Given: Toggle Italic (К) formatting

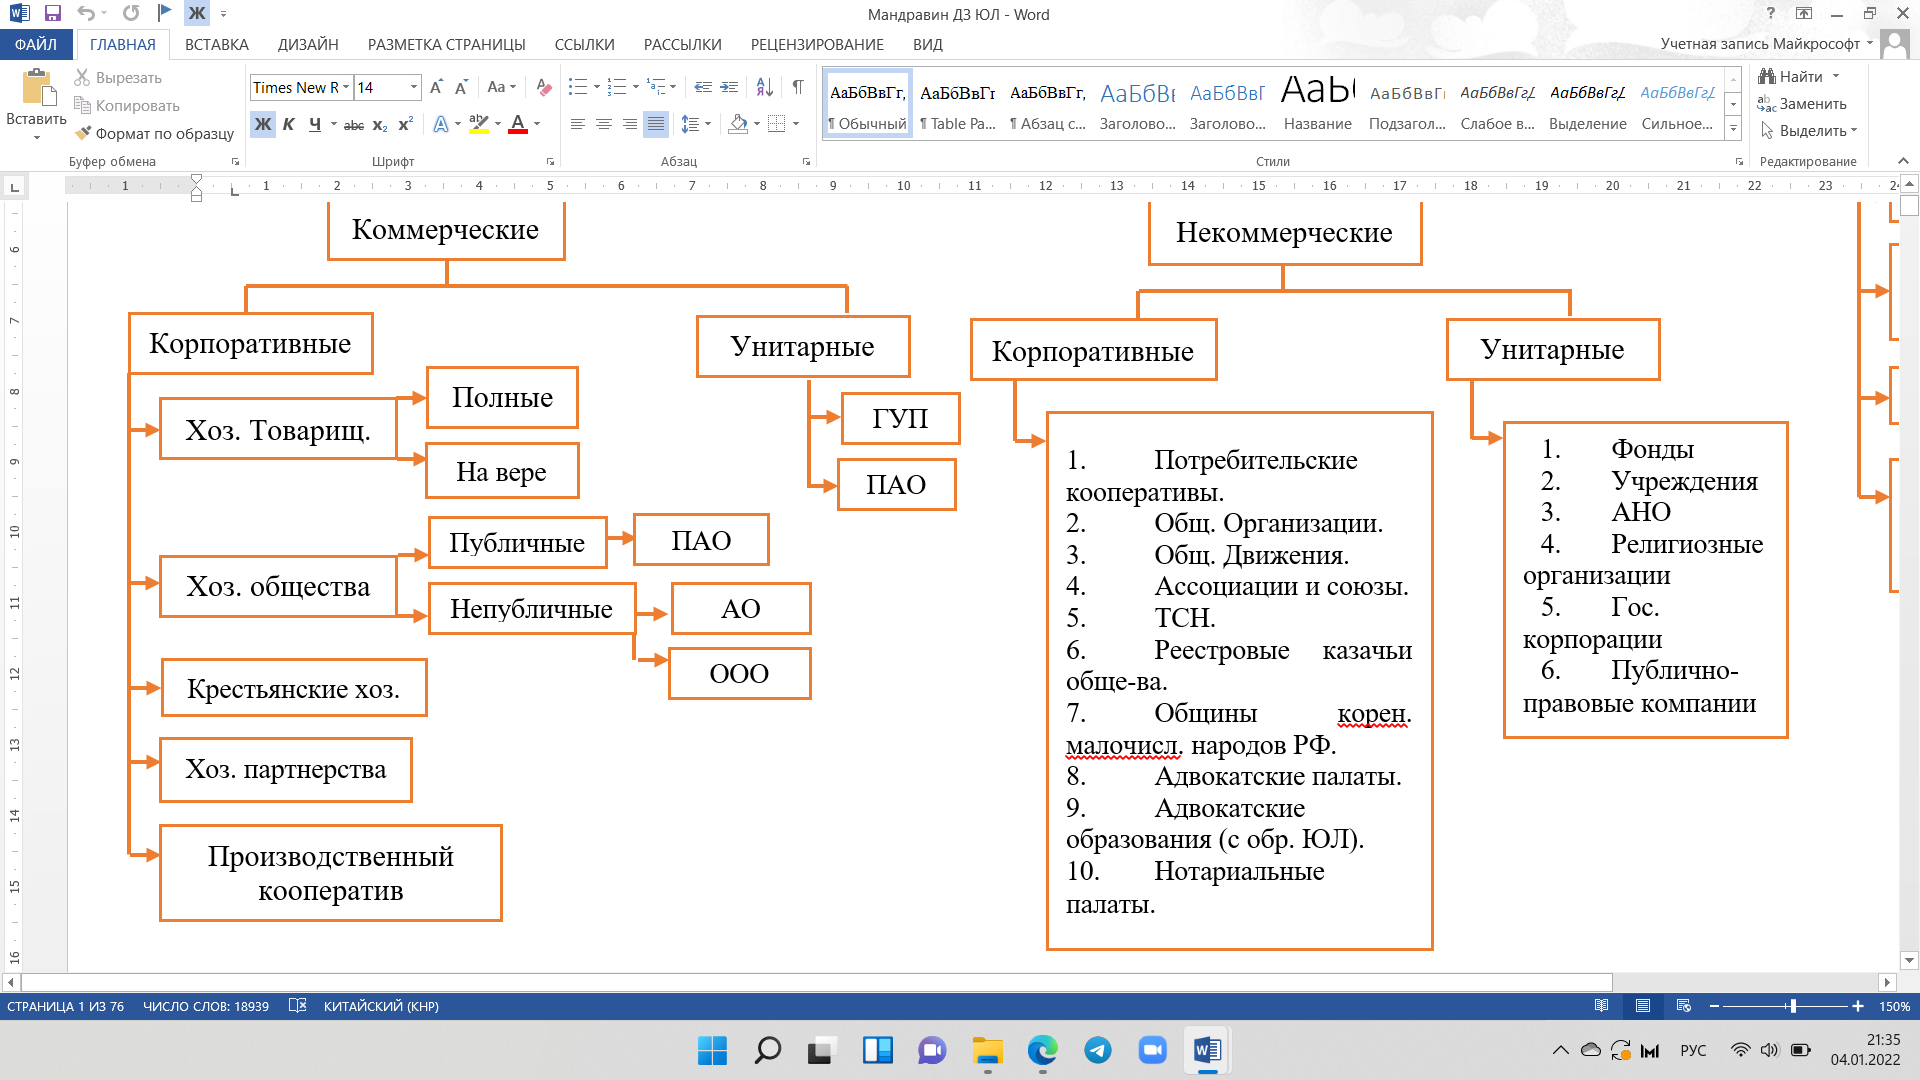Looking at the screenshot, I should point(288,125).
